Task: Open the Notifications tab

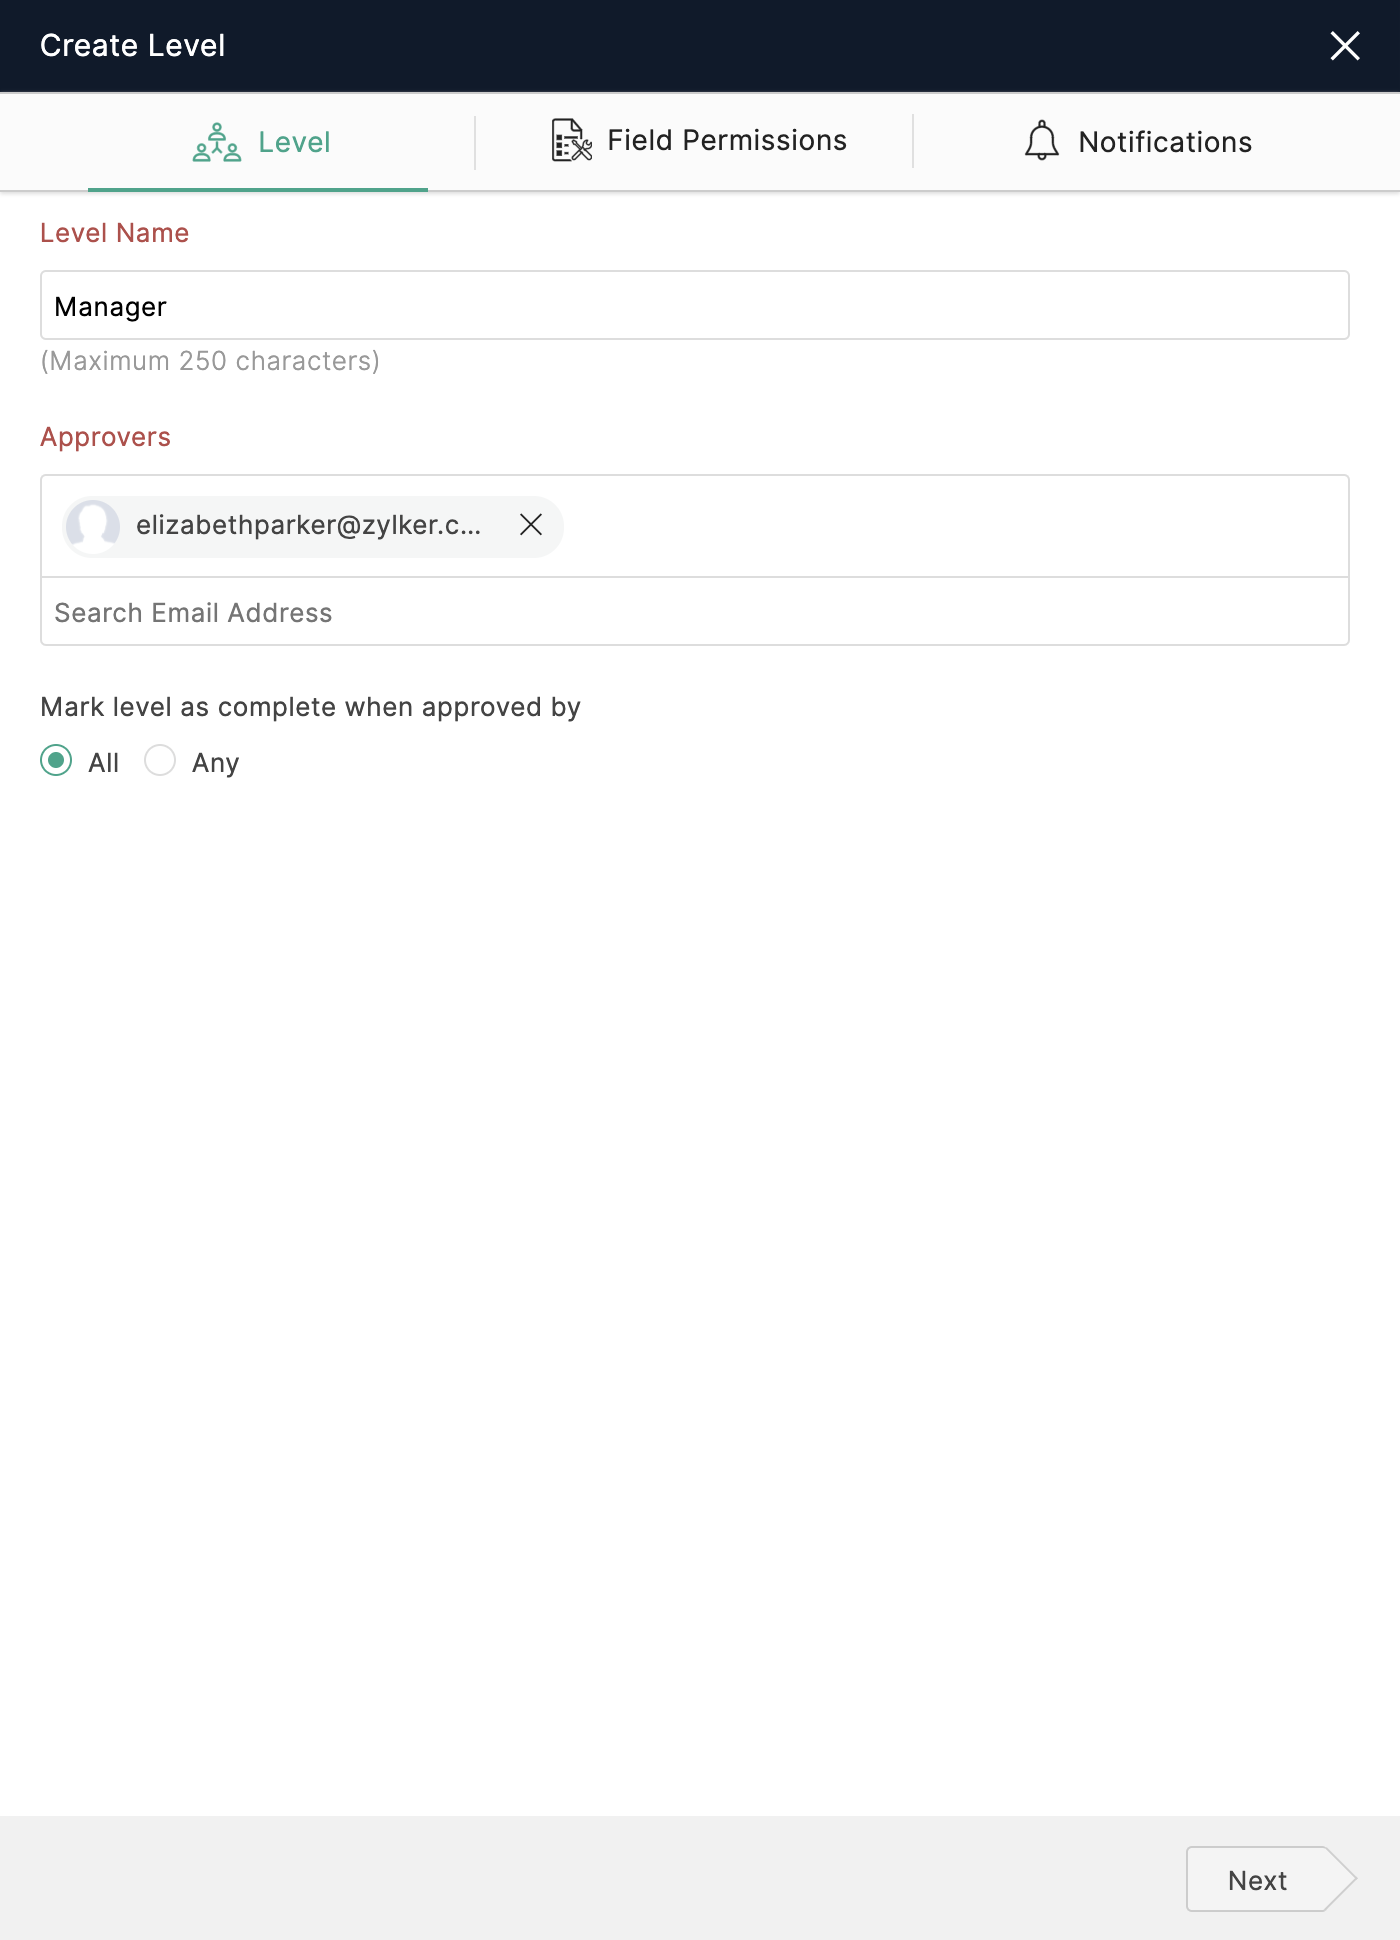Action: pyautogui.click(x=1139, y=142)
